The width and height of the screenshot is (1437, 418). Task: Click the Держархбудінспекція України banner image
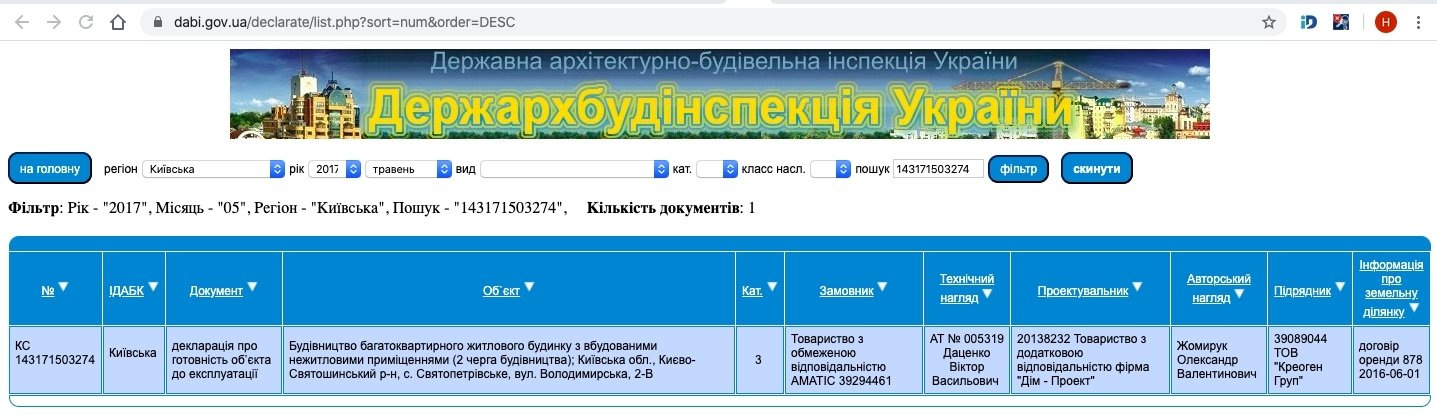[719, 94]
